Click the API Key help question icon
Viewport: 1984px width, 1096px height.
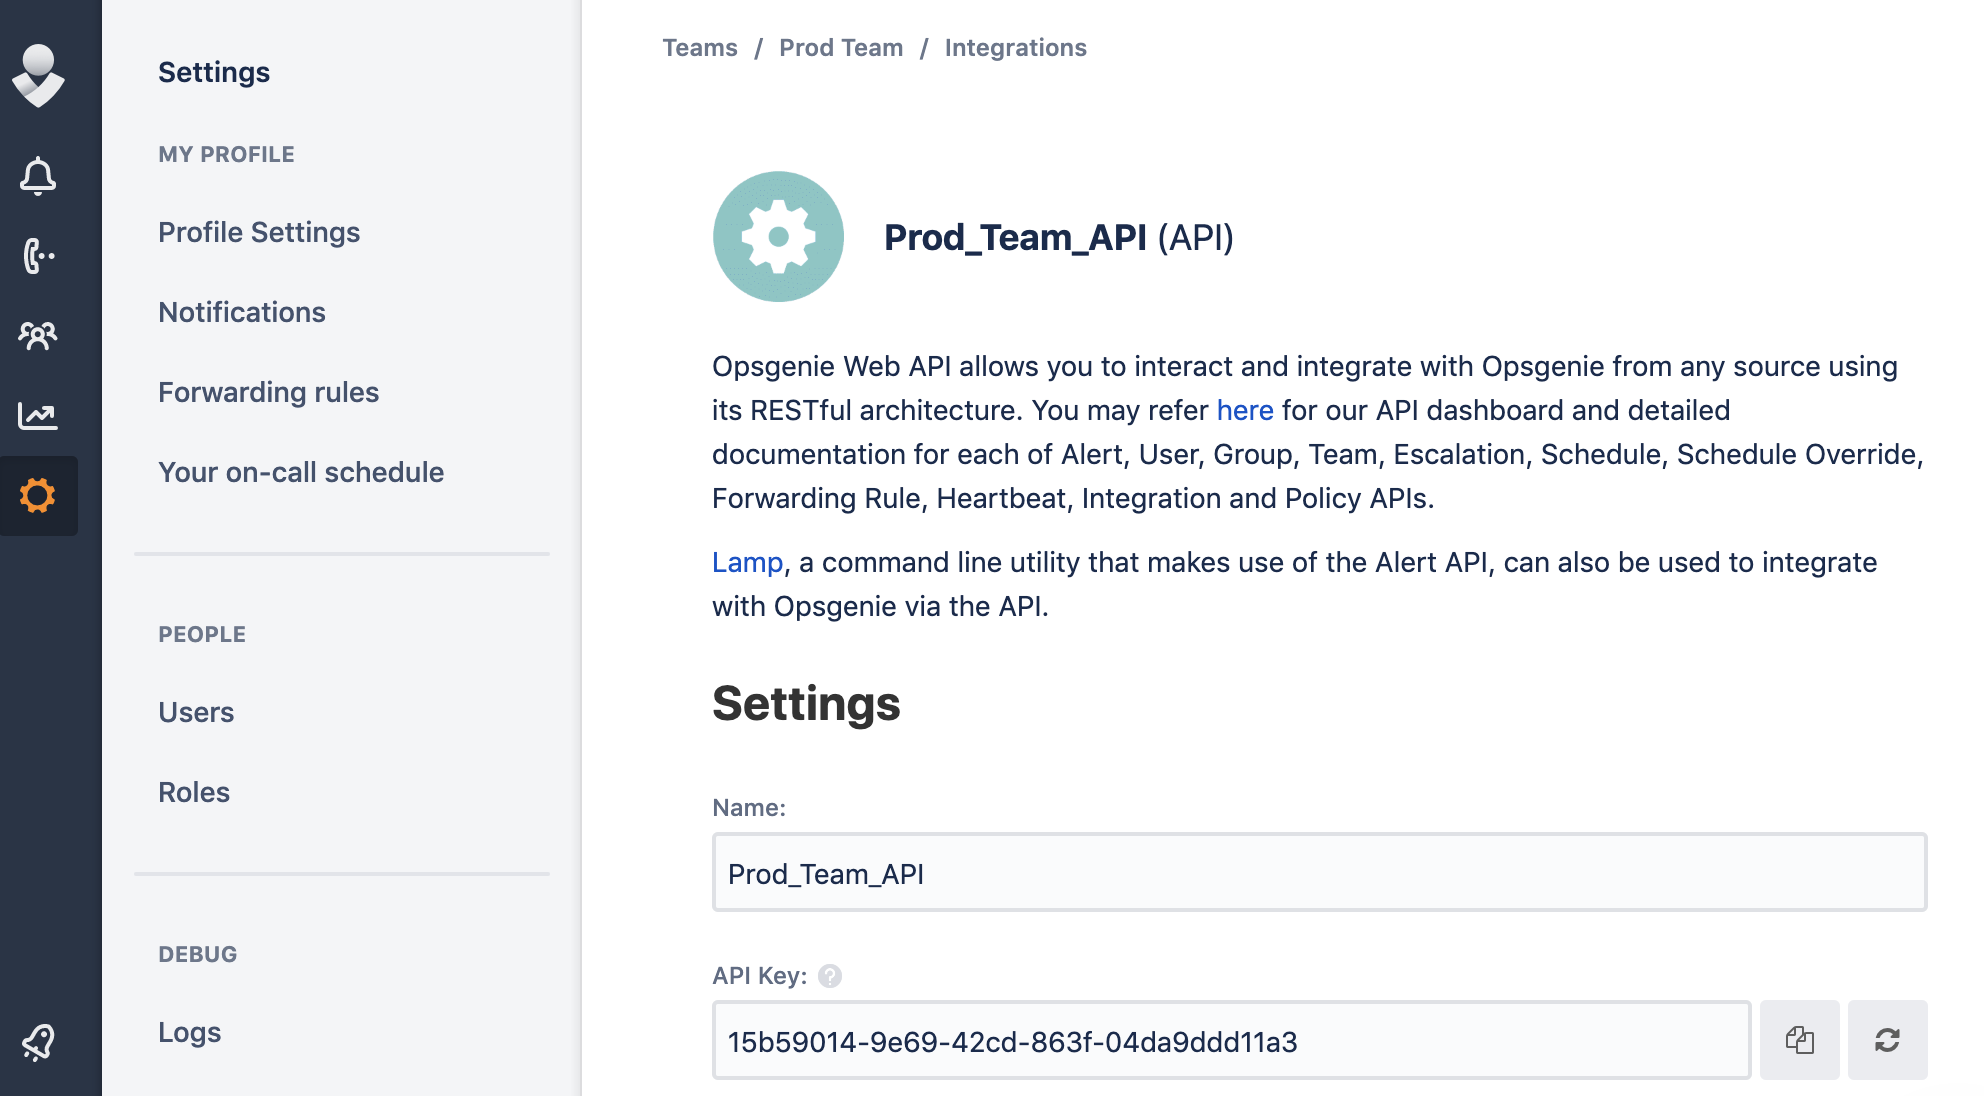click(830, 976)
